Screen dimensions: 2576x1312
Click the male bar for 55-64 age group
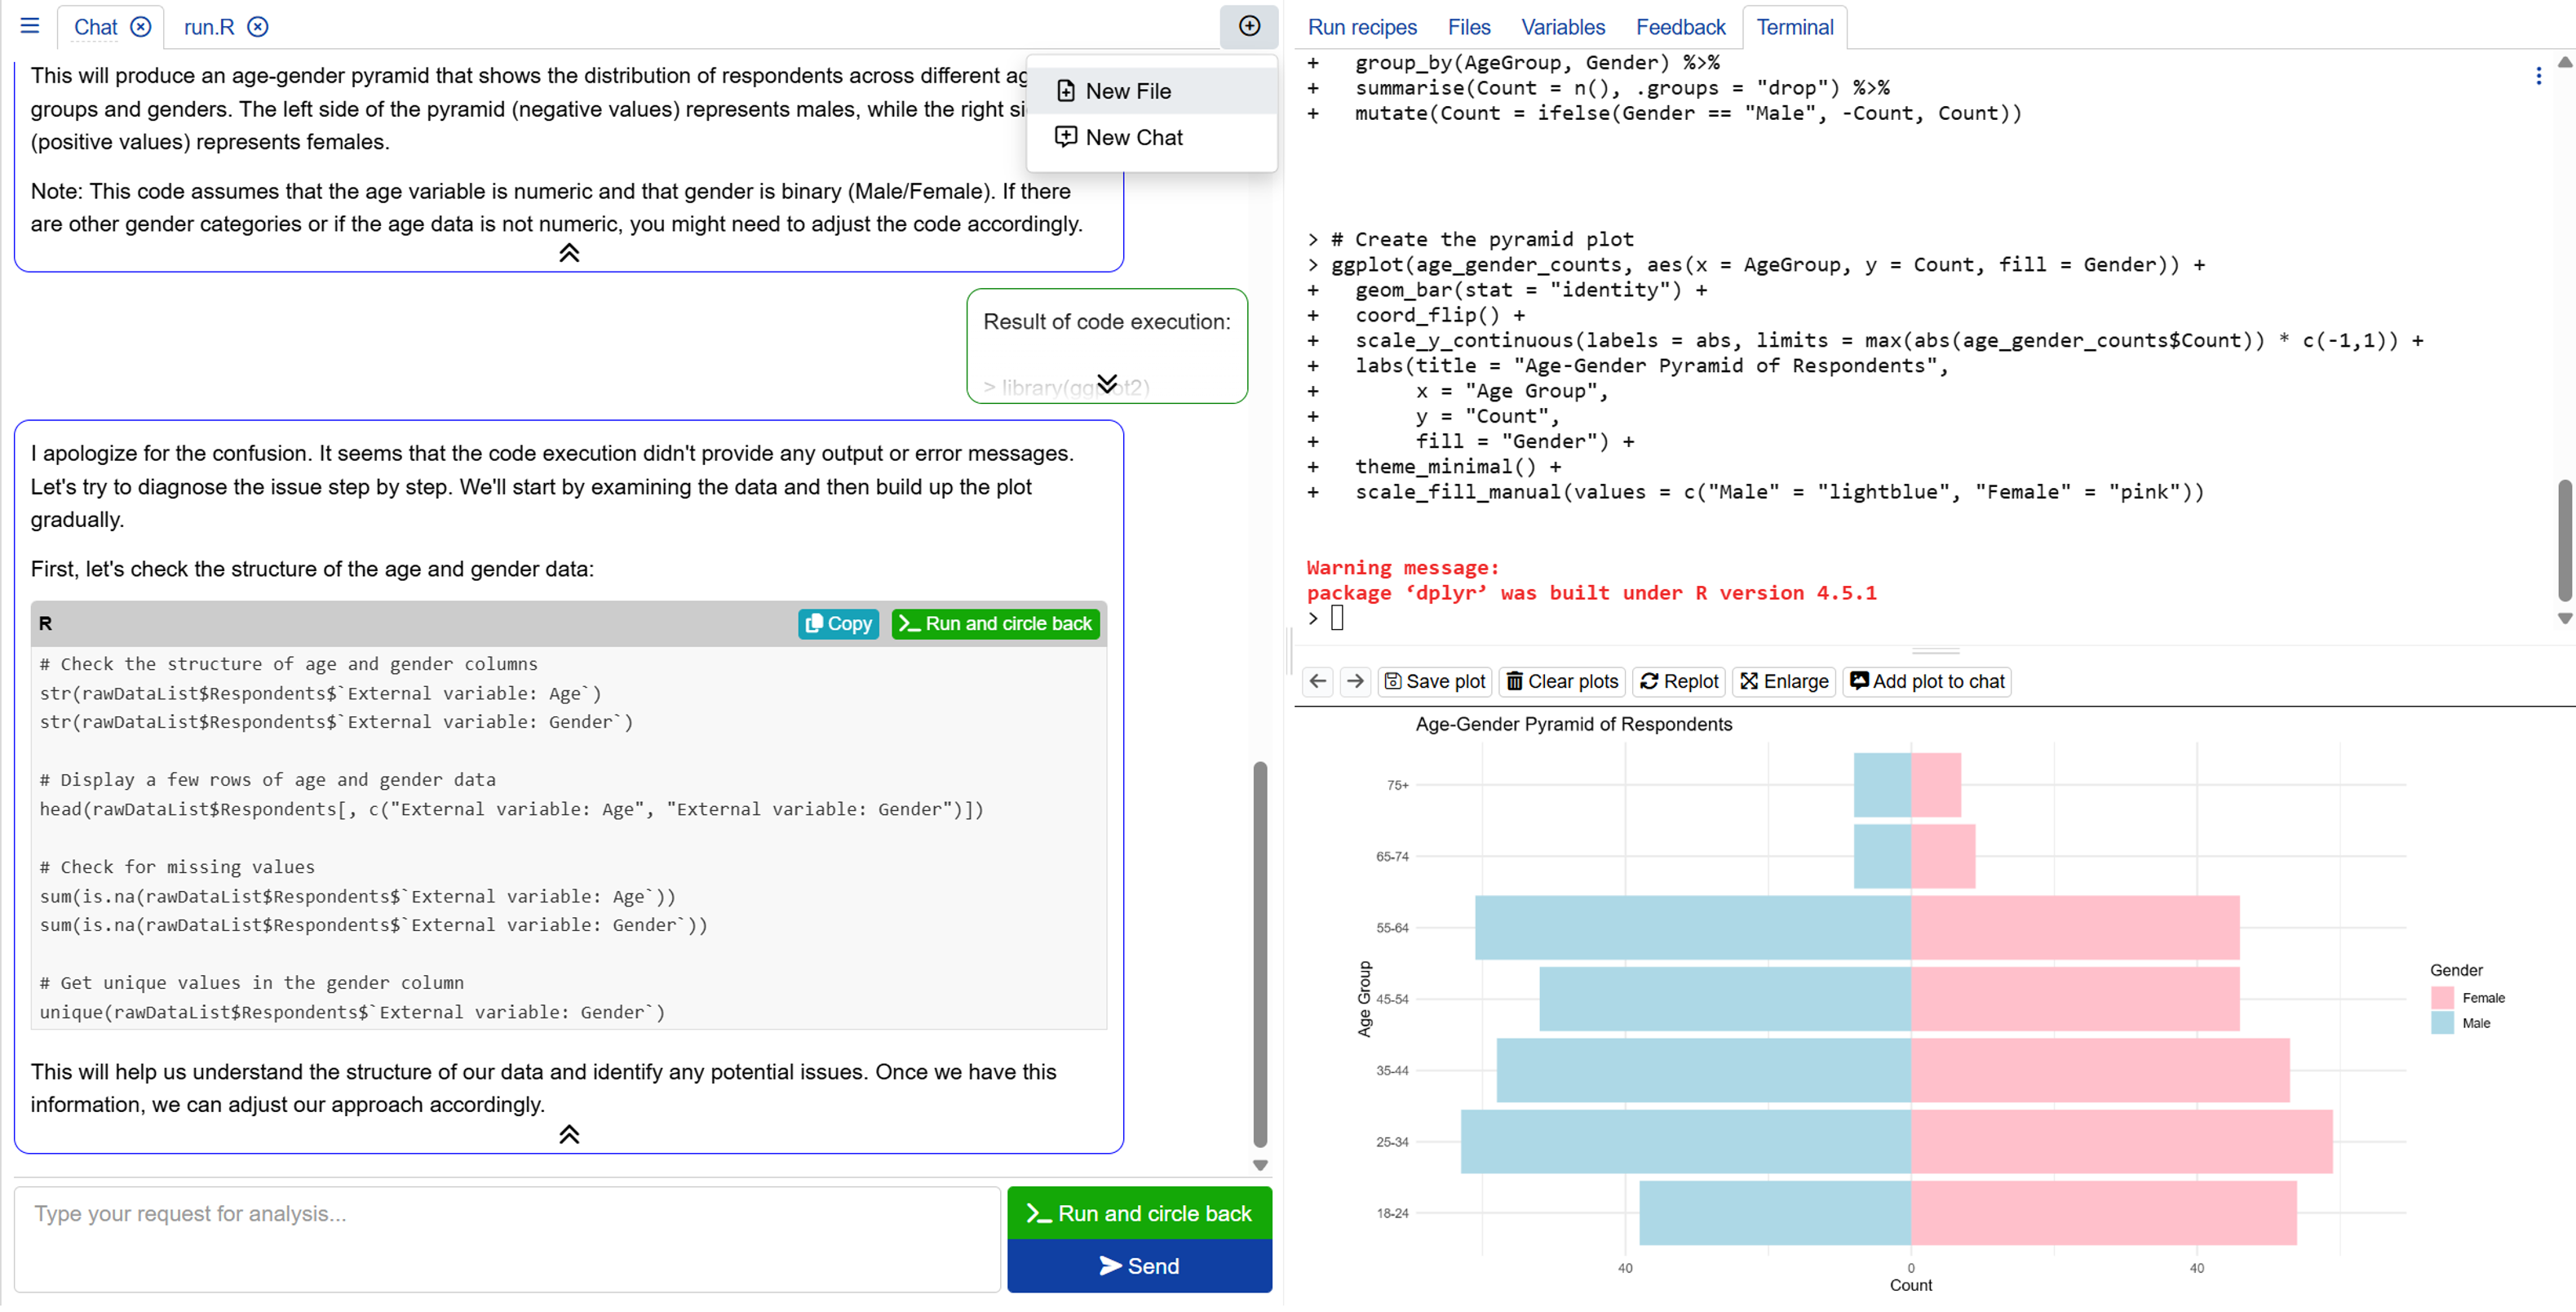click(1693, 927)
